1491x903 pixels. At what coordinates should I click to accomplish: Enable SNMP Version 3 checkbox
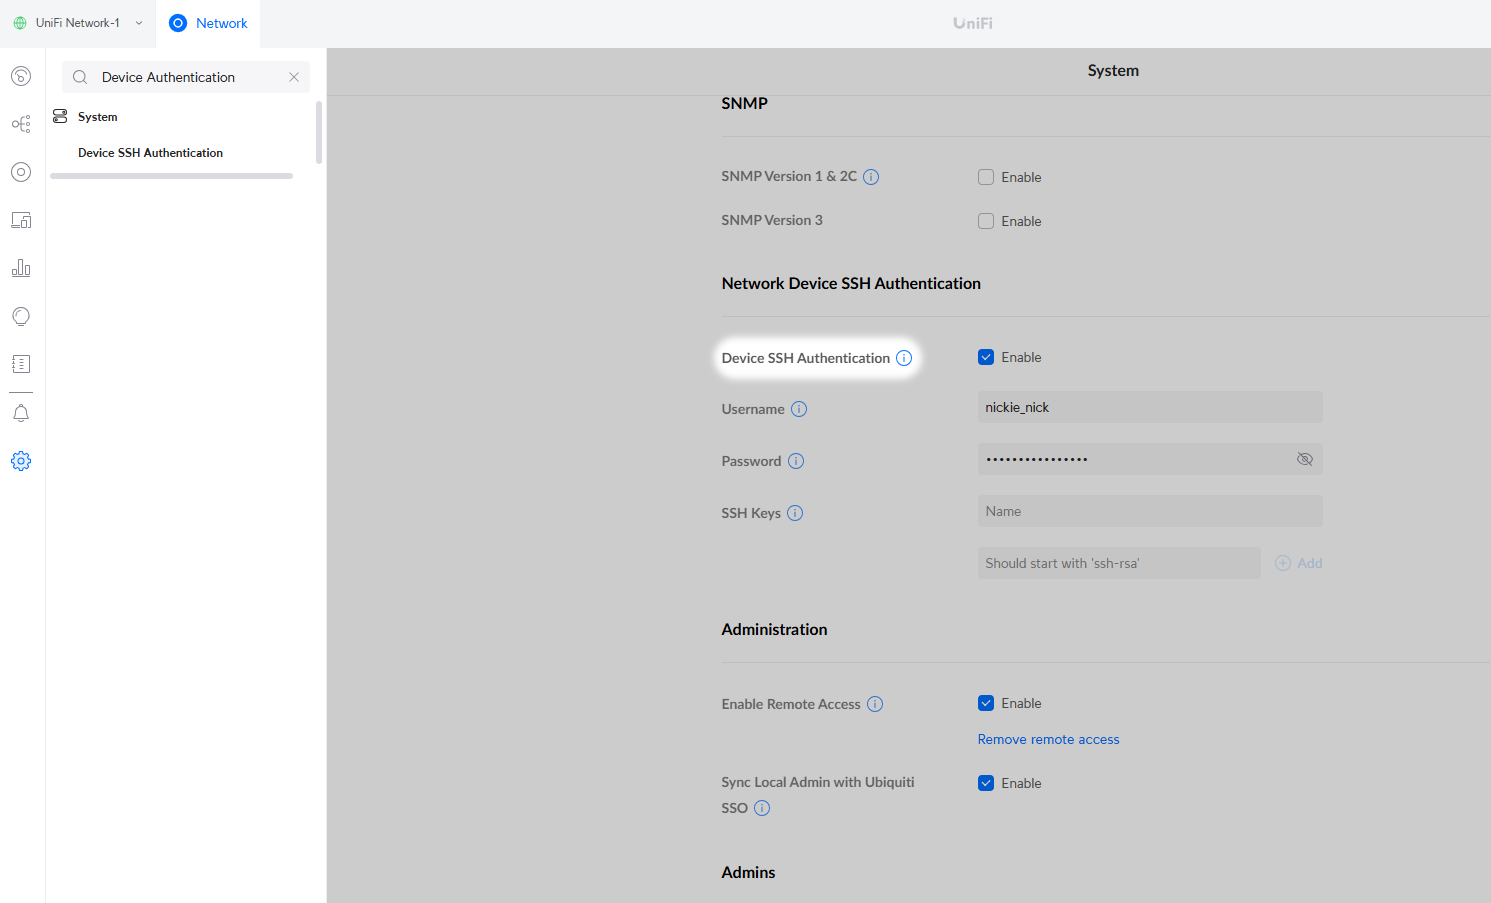click(x=986, y=221)
